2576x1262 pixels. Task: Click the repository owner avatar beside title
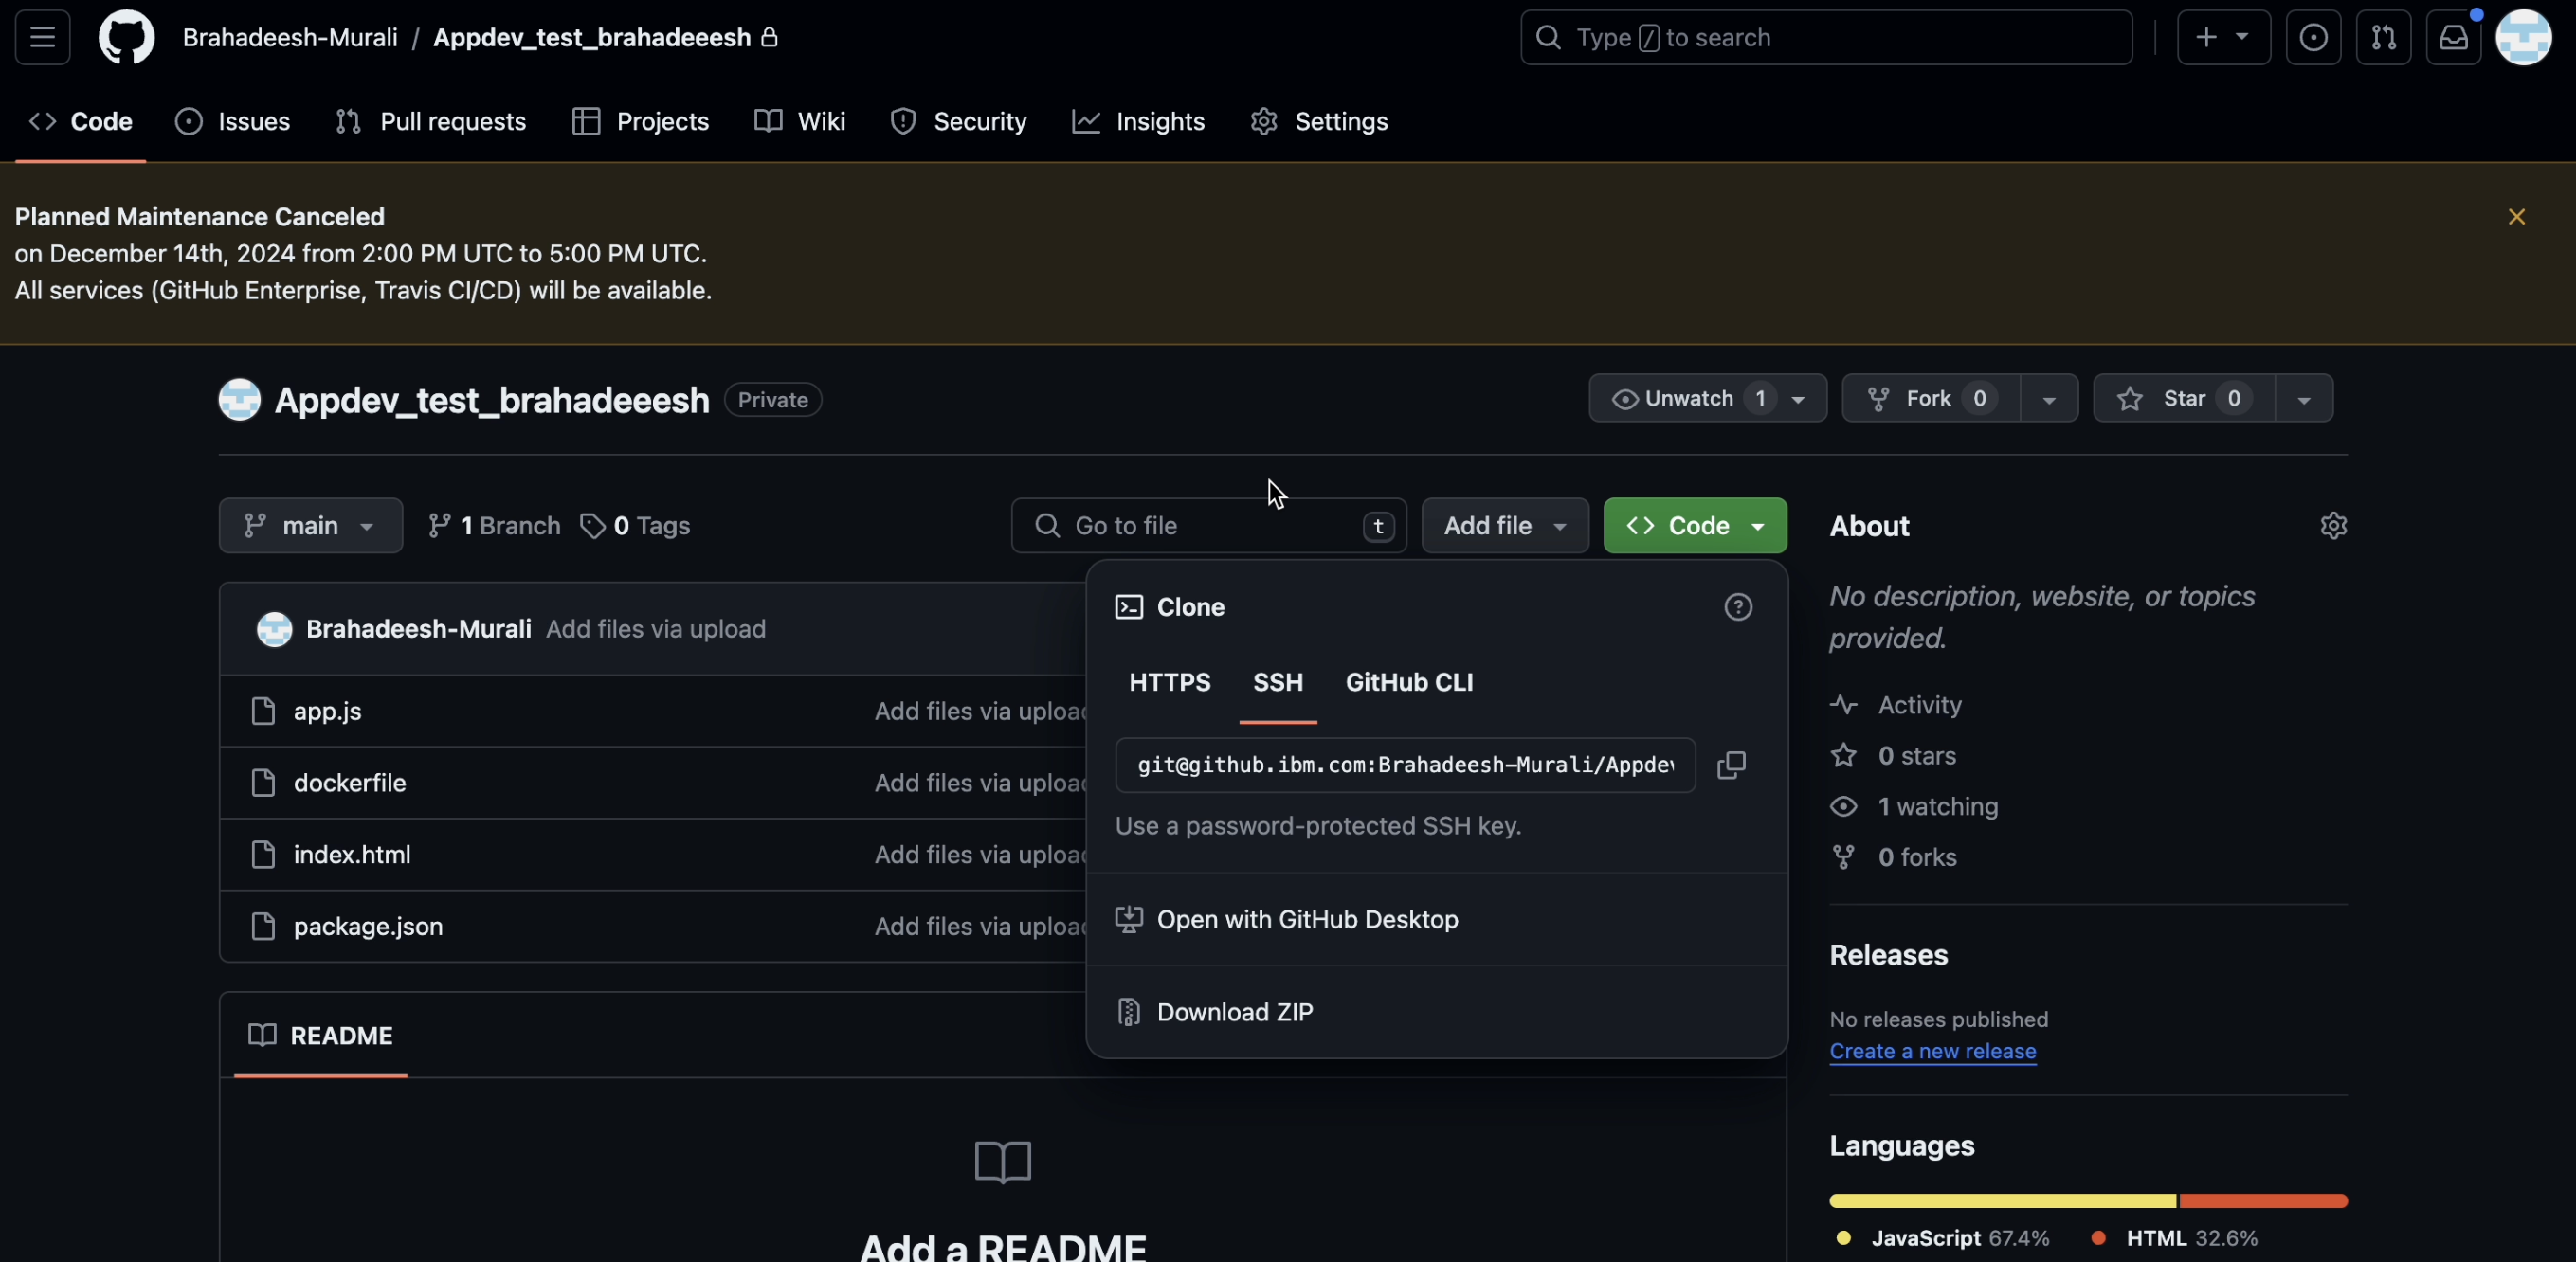[x=239, y=399]
